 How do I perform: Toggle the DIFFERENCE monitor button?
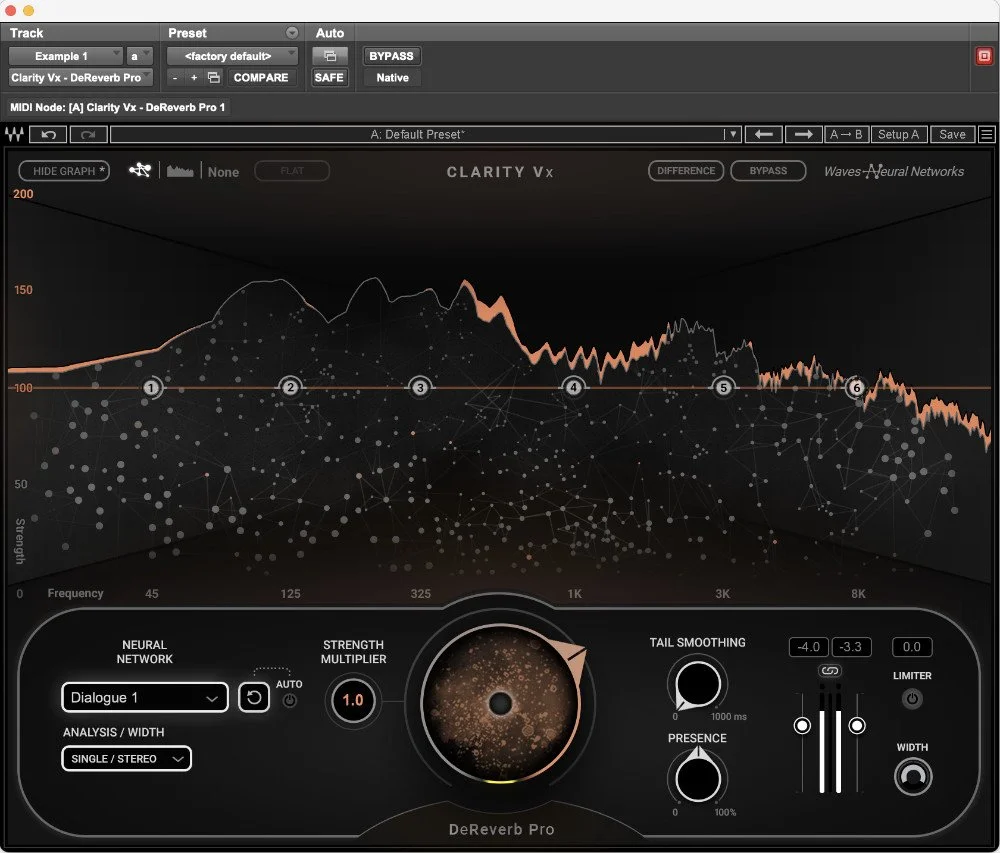(686, 171)
